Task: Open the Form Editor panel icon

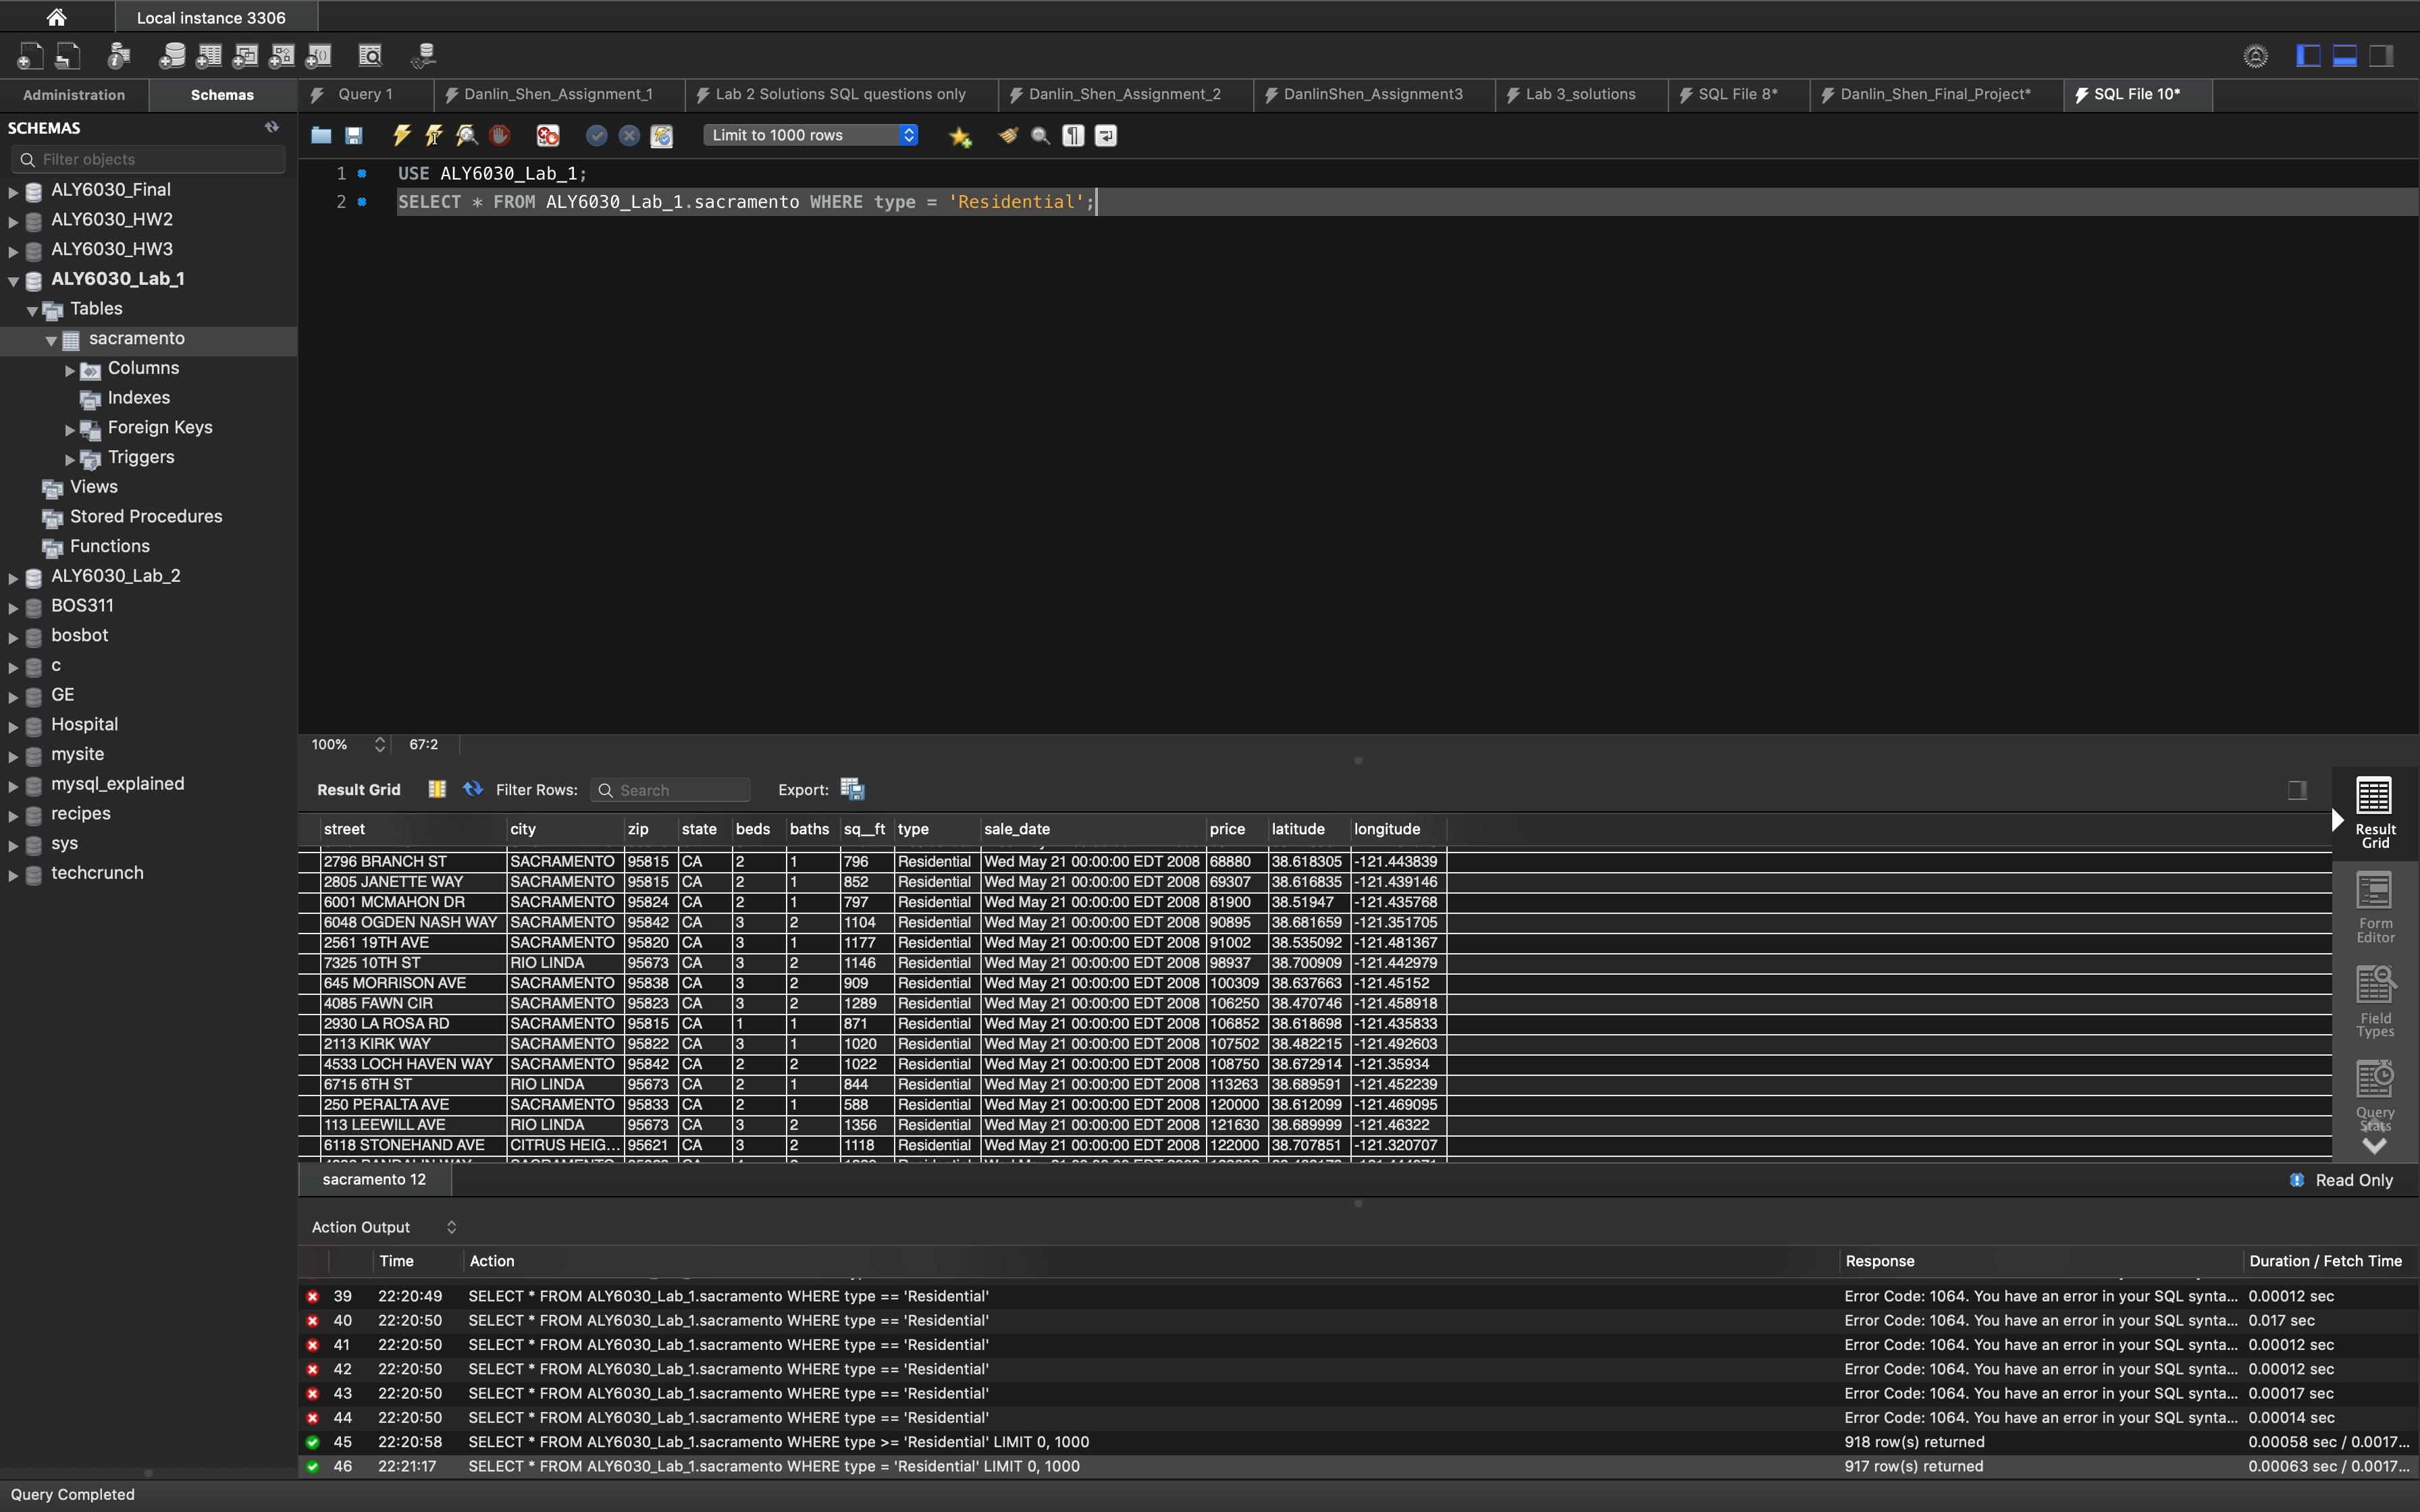Action: (2374, 906)
